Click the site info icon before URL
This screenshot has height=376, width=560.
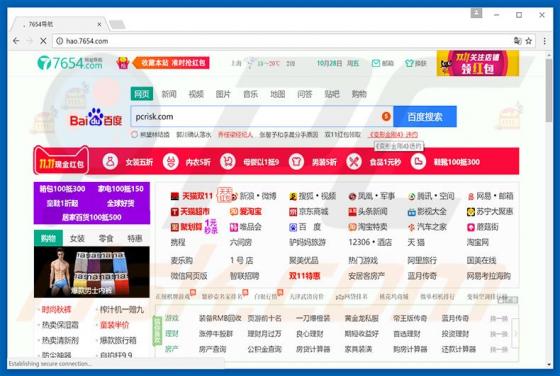60,41
